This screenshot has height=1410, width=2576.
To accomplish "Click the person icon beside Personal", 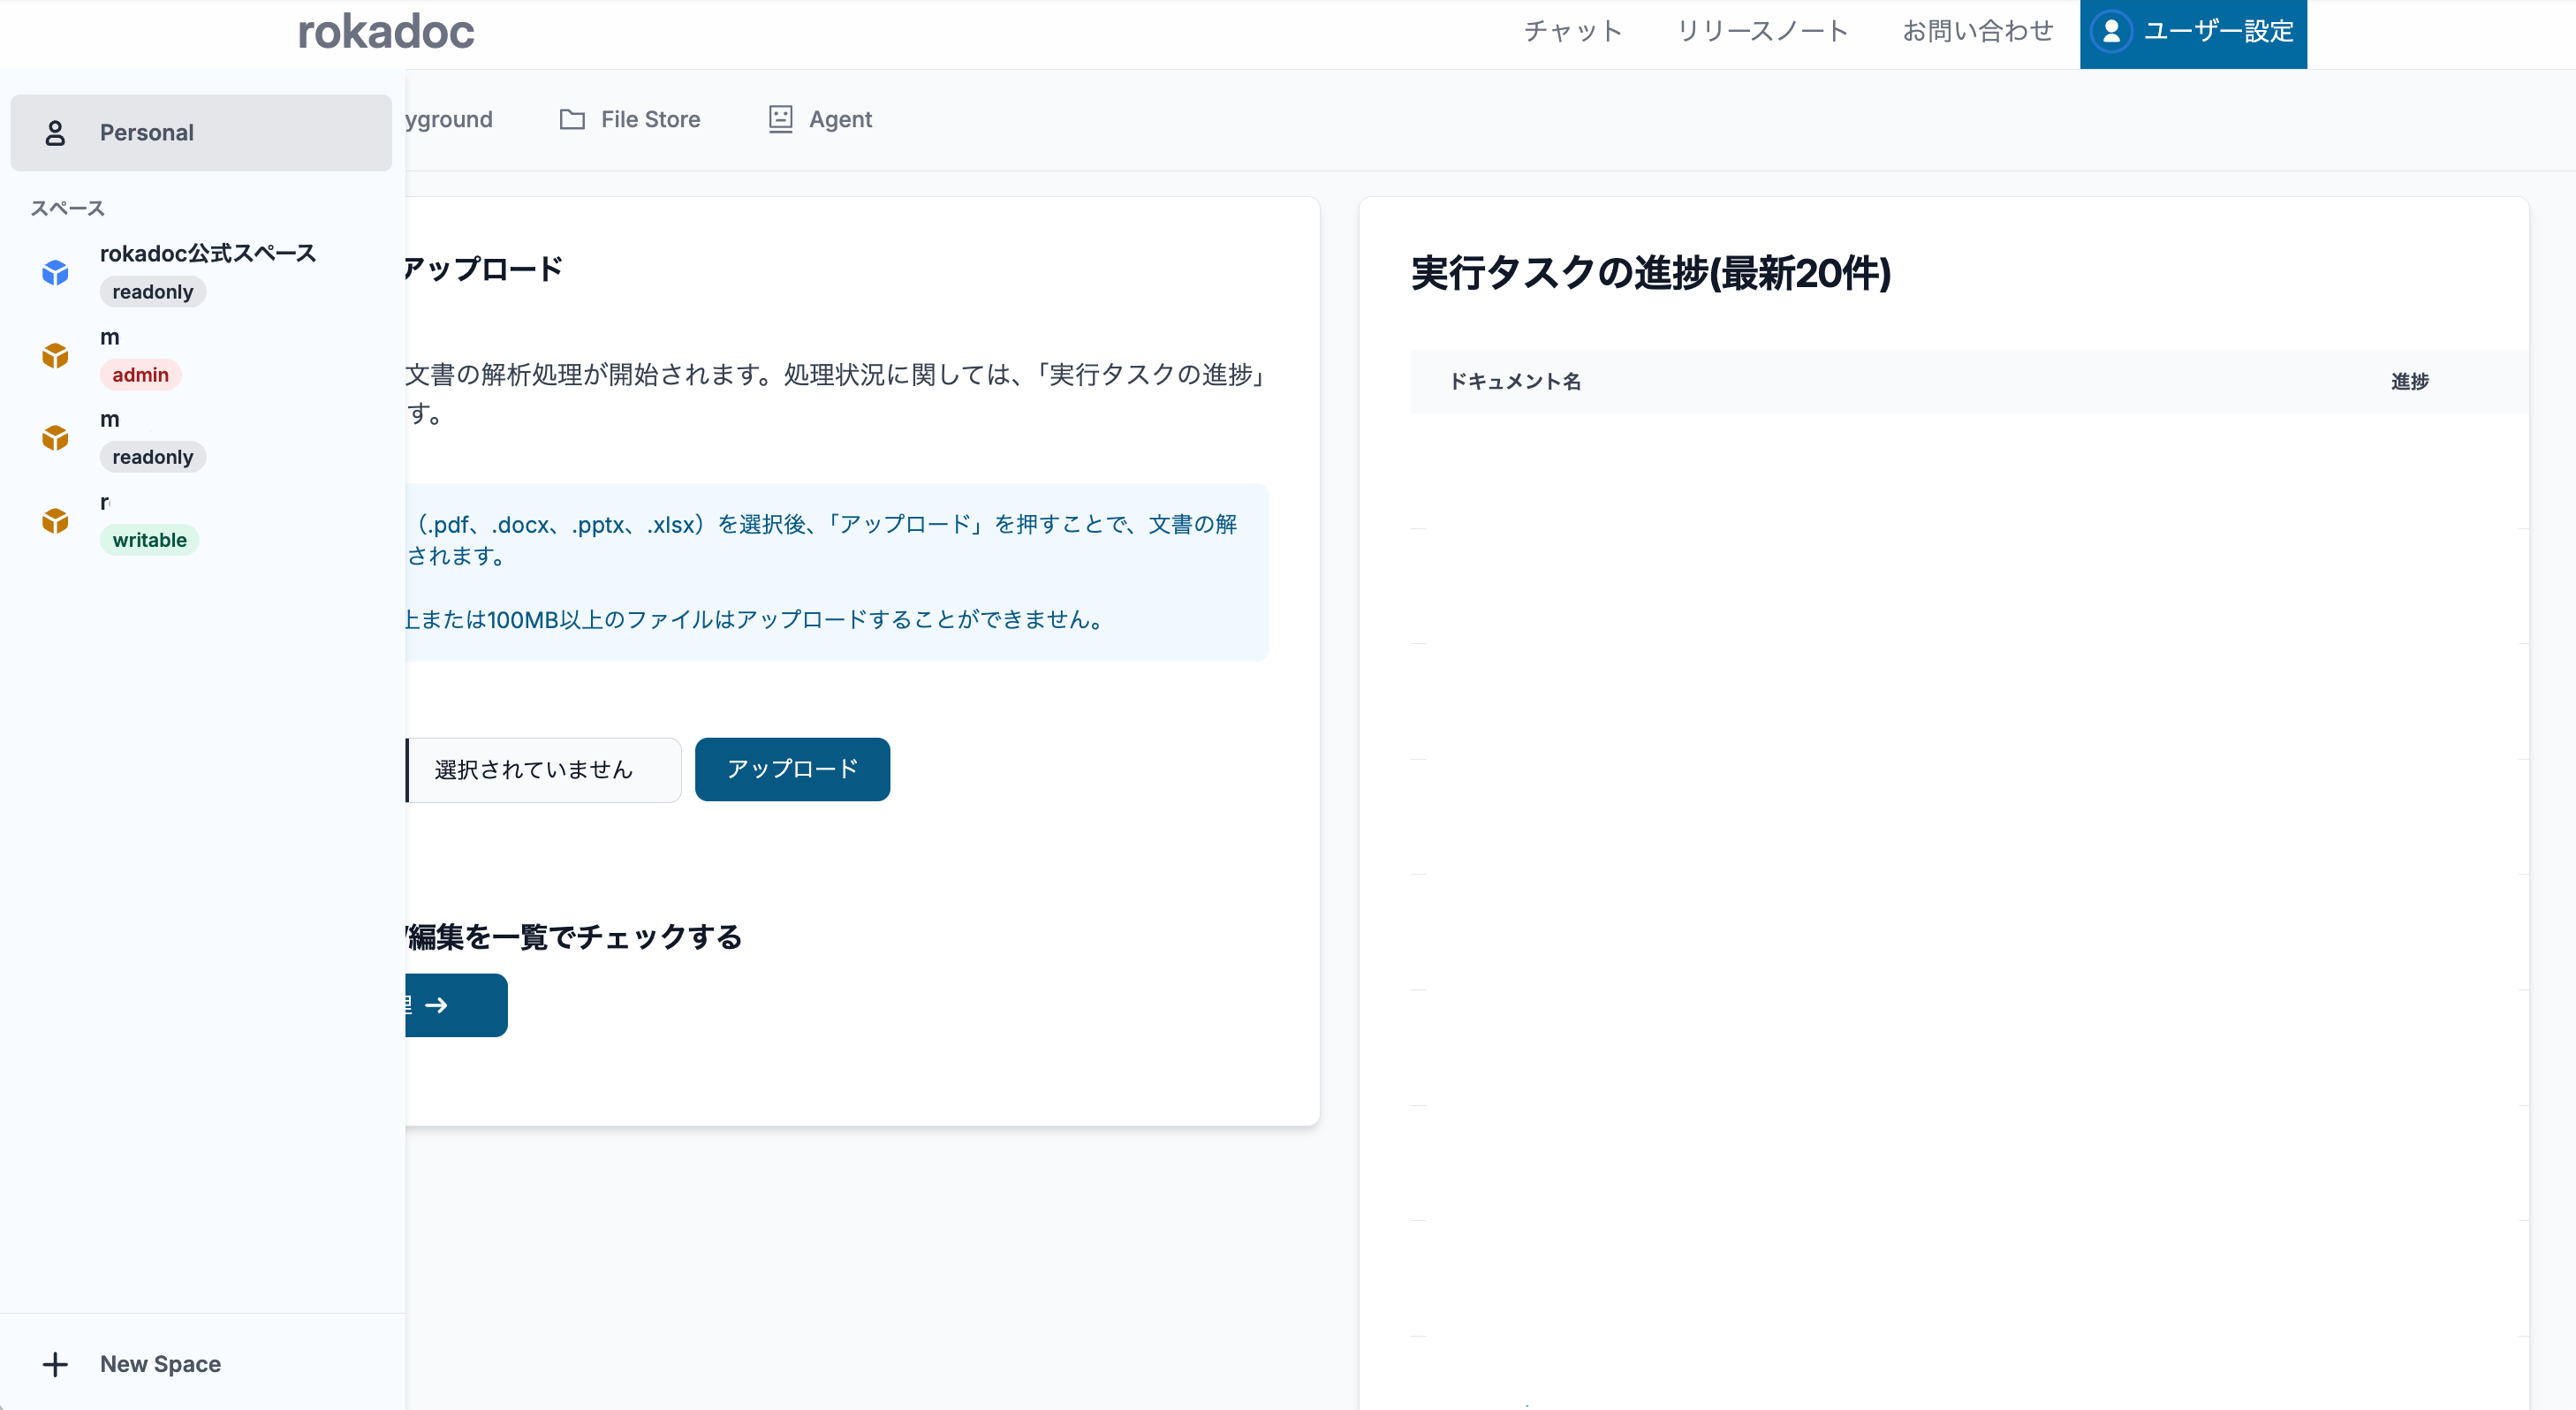I will 55,132.
